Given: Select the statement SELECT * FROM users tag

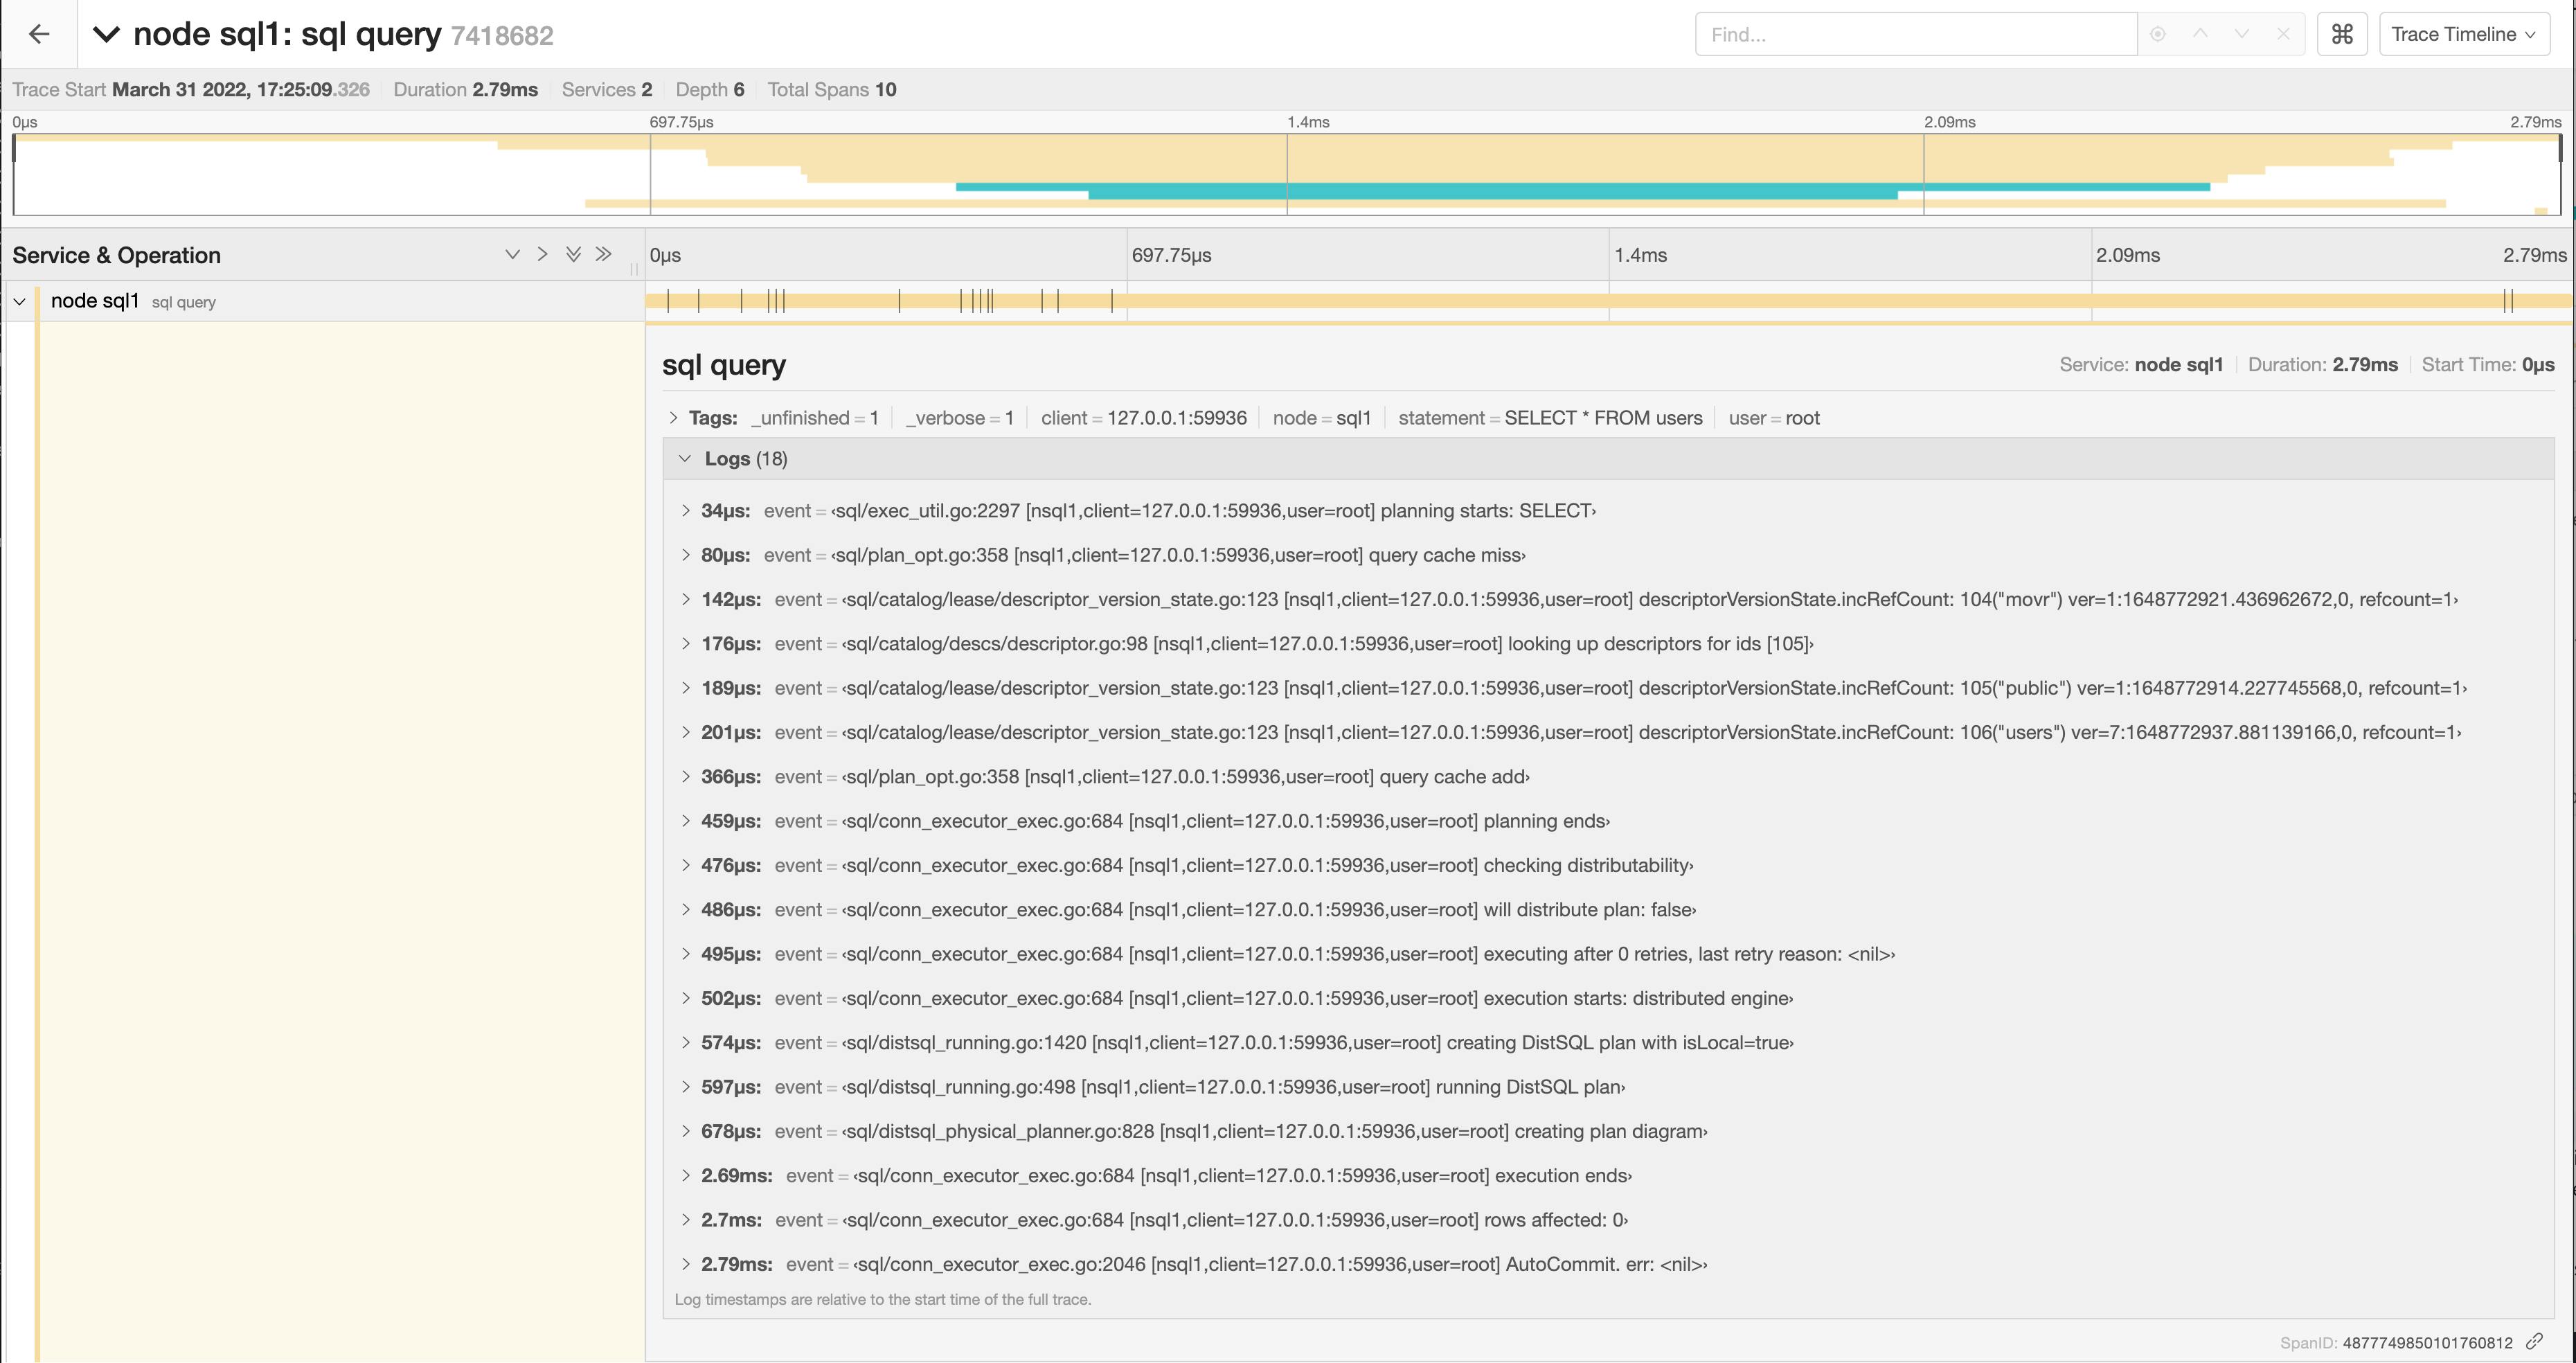Looking at the screenshot, I should (1549, 418).
